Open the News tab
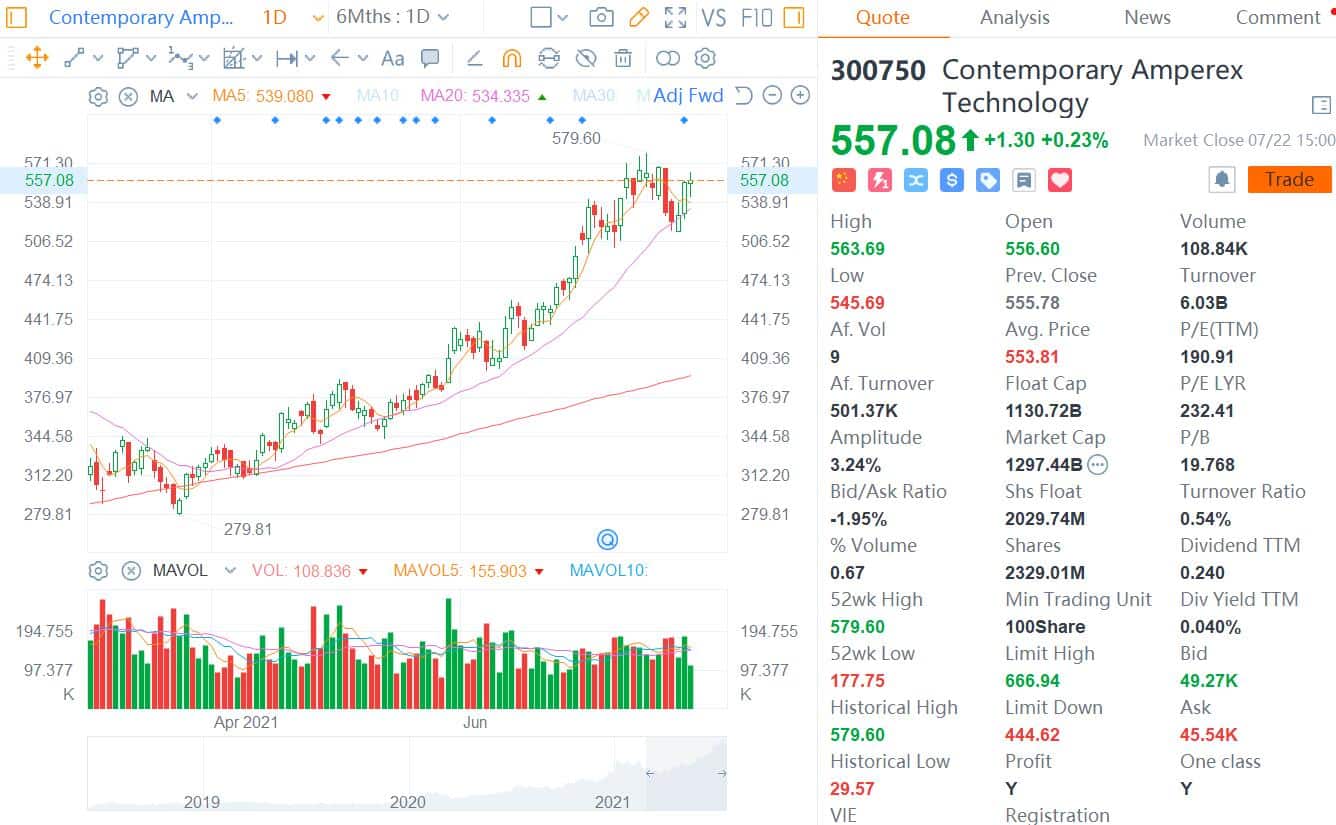Screen dimensions: 1336x825 click(1146, 17)
